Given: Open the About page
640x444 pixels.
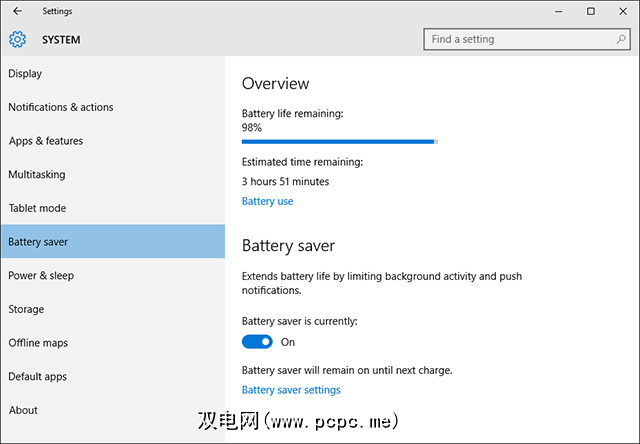Looking at the screenshot, I should tap(23, 410).
